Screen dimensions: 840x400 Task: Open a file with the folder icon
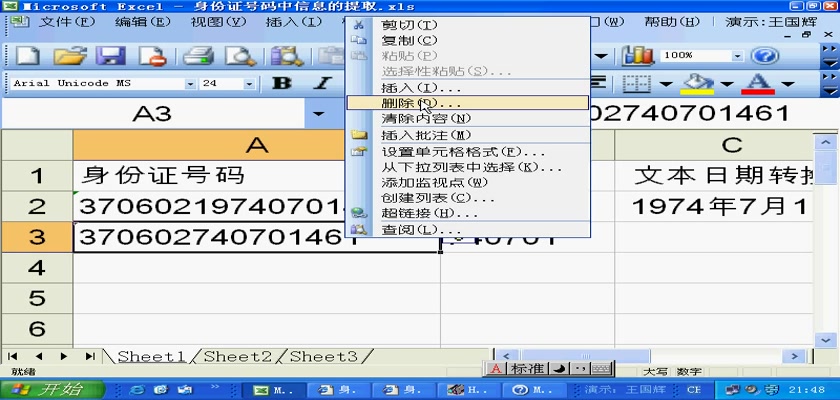coord(70,56)
